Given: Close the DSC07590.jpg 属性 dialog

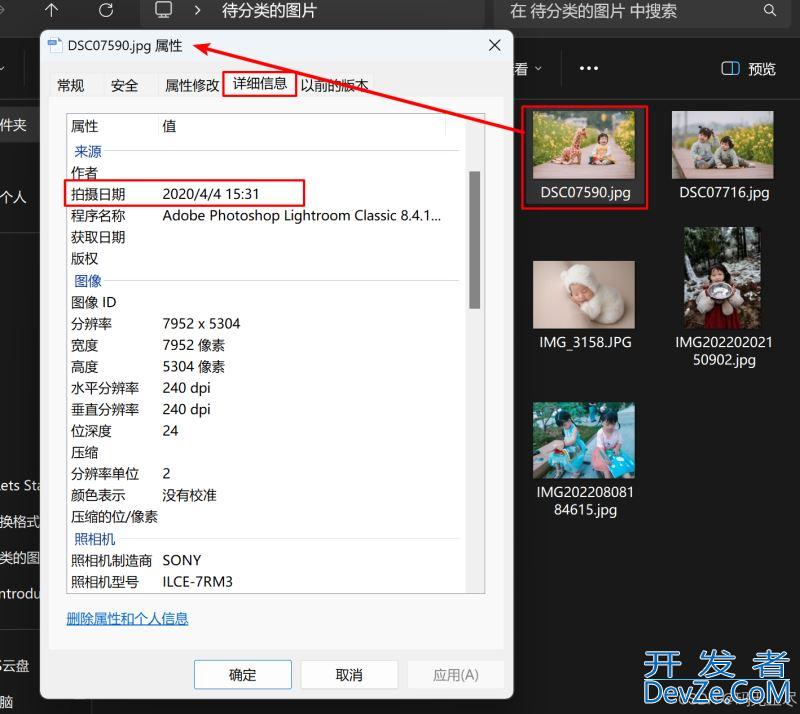Looking at the screenshot, I should 494,45.
